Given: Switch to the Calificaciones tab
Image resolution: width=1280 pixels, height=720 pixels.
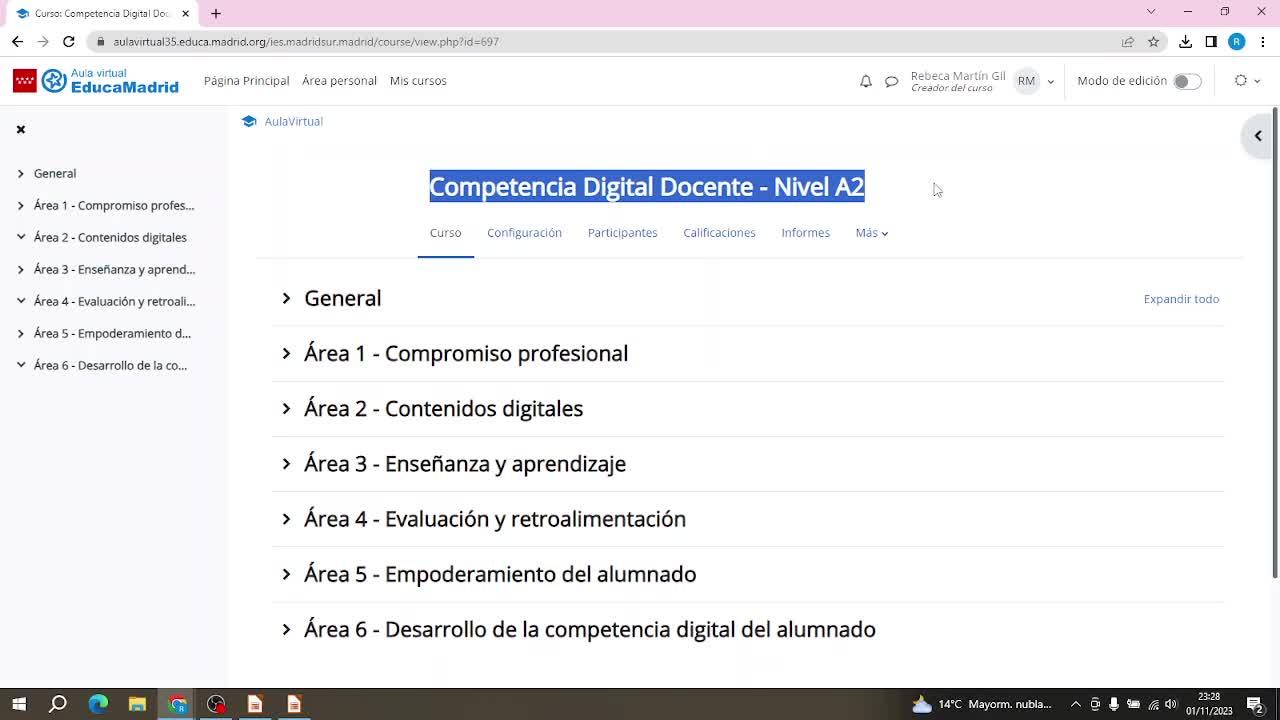Looking at the screenshot, I should (719, 233).
